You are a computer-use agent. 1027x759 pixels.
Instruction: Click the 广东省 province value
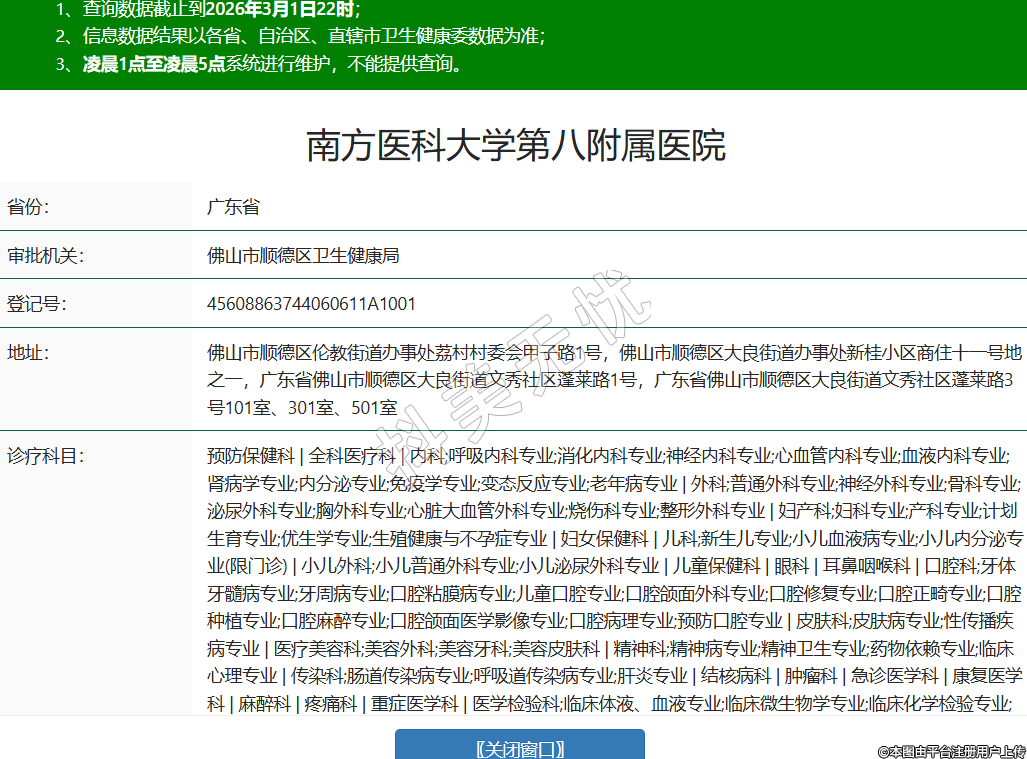coord(233,207)
